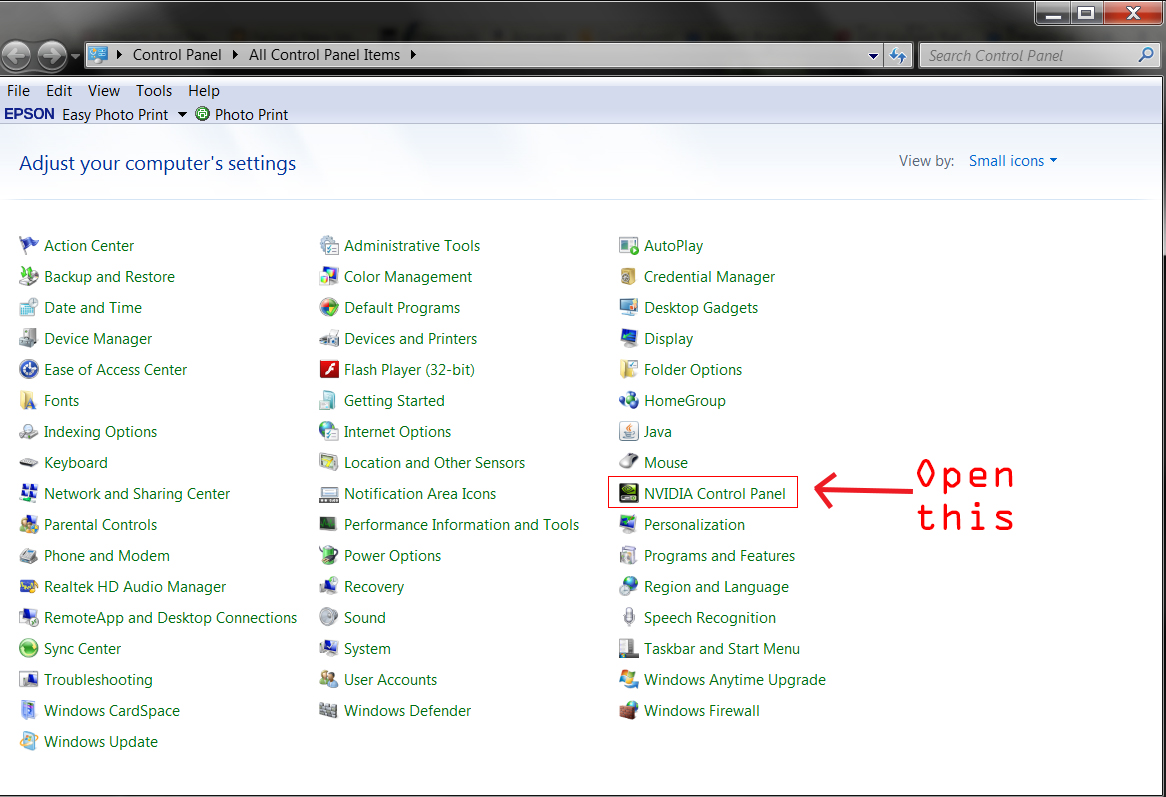Open the View menu
Viewport: 1166px width, 797px height.
(103, 91)
